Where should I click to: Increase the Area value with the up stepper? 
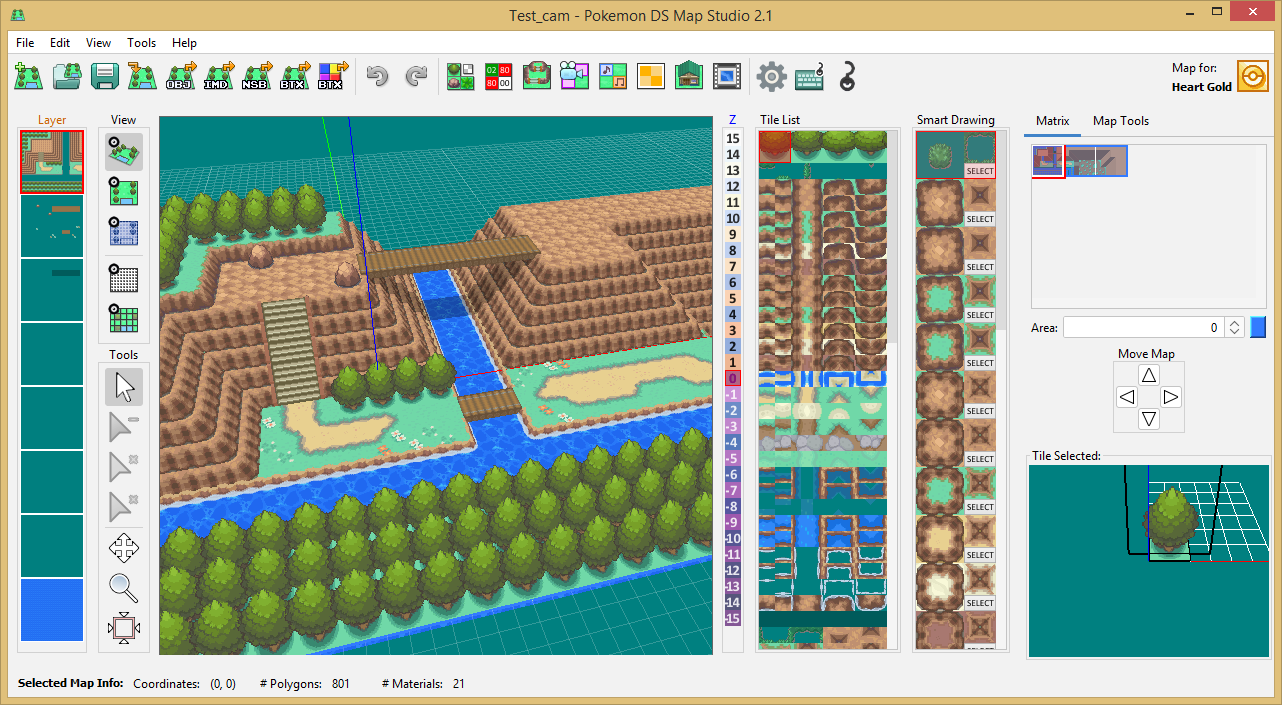click(x=1235, y=322)
